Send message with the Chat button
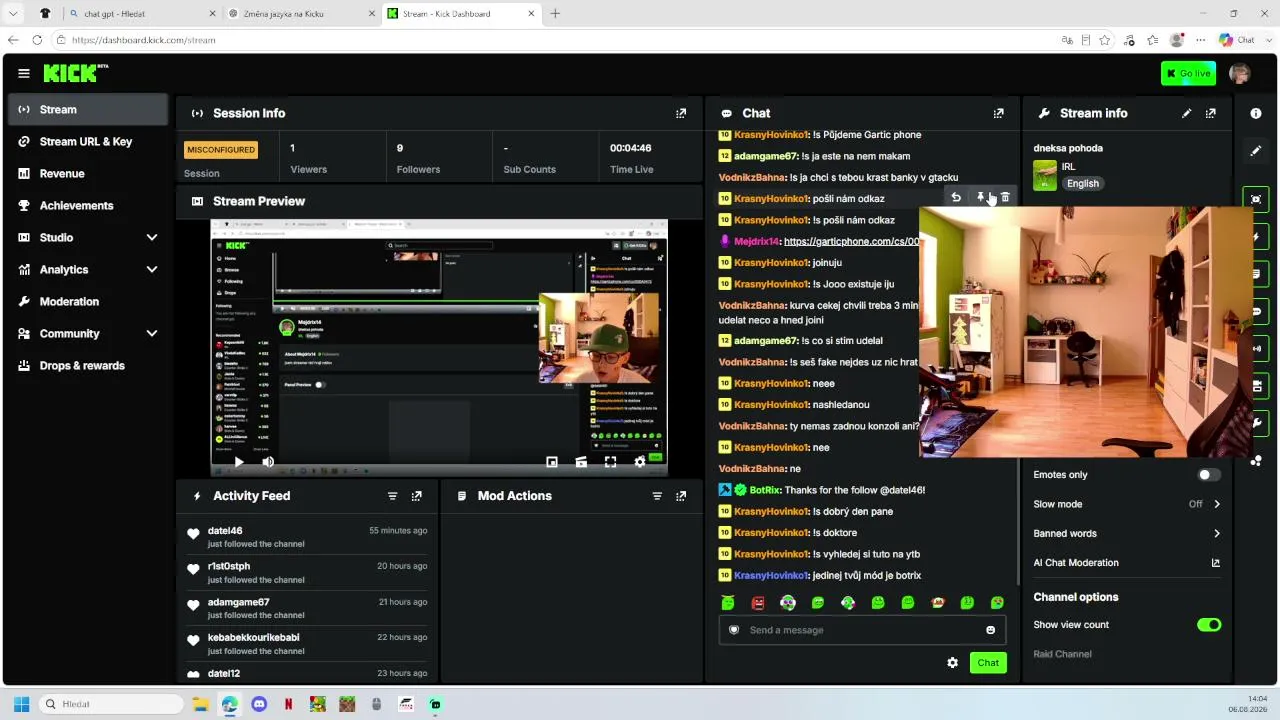The image size is (1280, 720). 988,663
